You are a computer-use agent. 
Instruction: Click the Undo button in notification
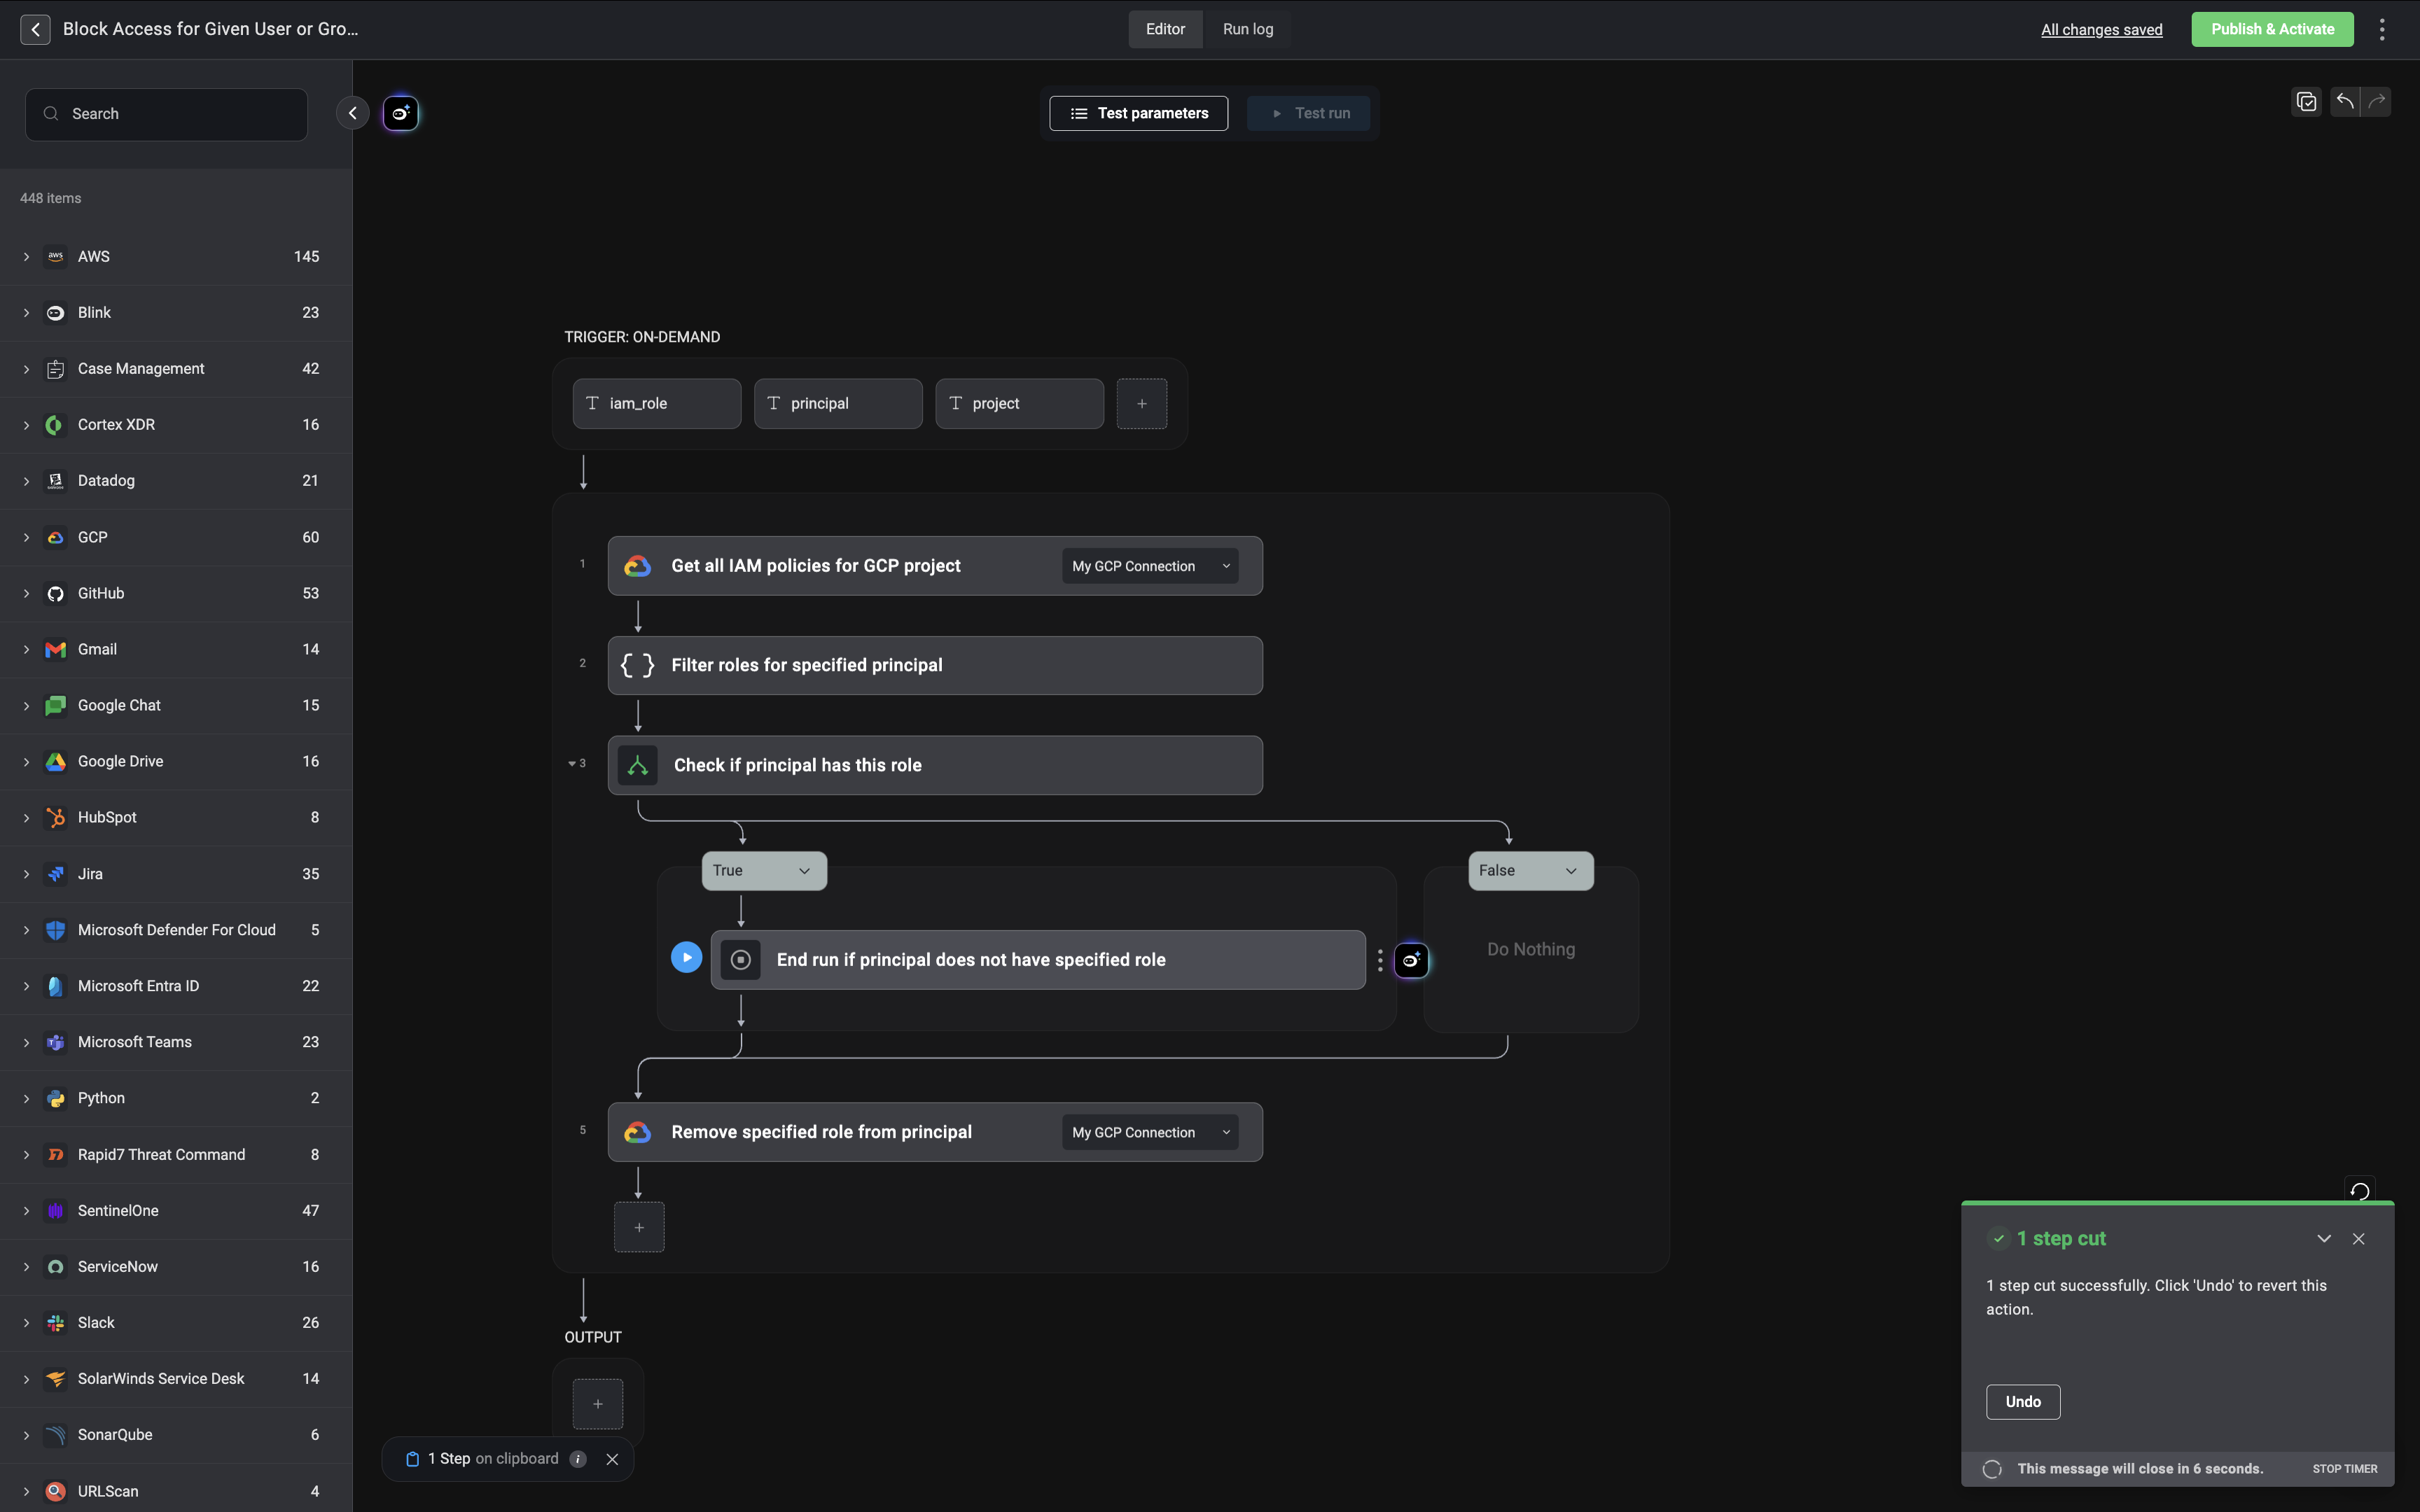pyautogui.click(x=2022, y=1401)
